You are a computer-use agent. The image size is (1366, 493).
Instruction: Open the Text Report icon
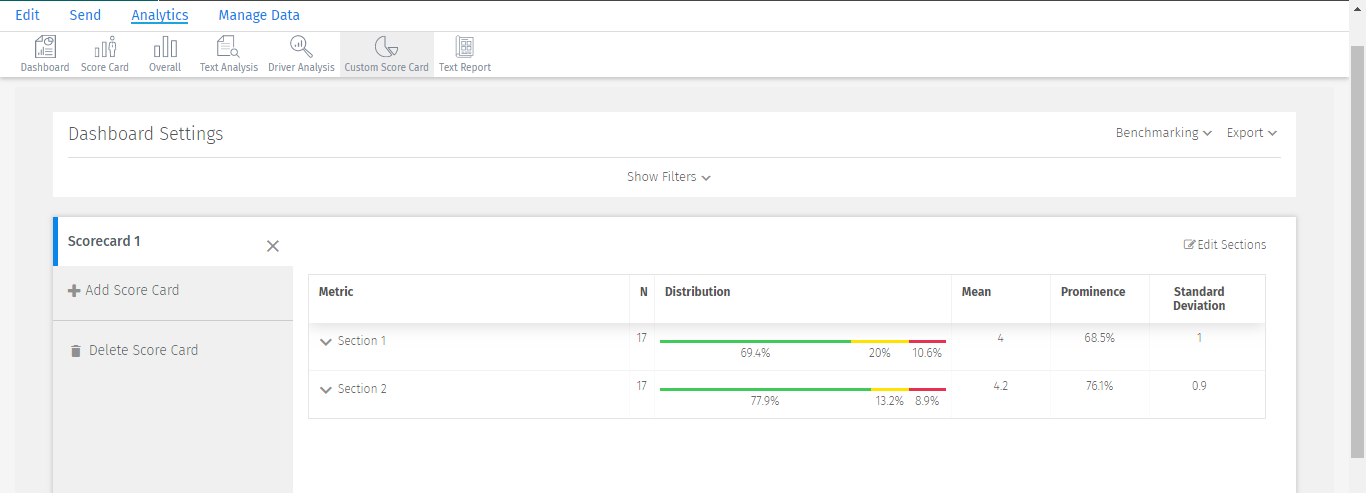tap(465, 47)
